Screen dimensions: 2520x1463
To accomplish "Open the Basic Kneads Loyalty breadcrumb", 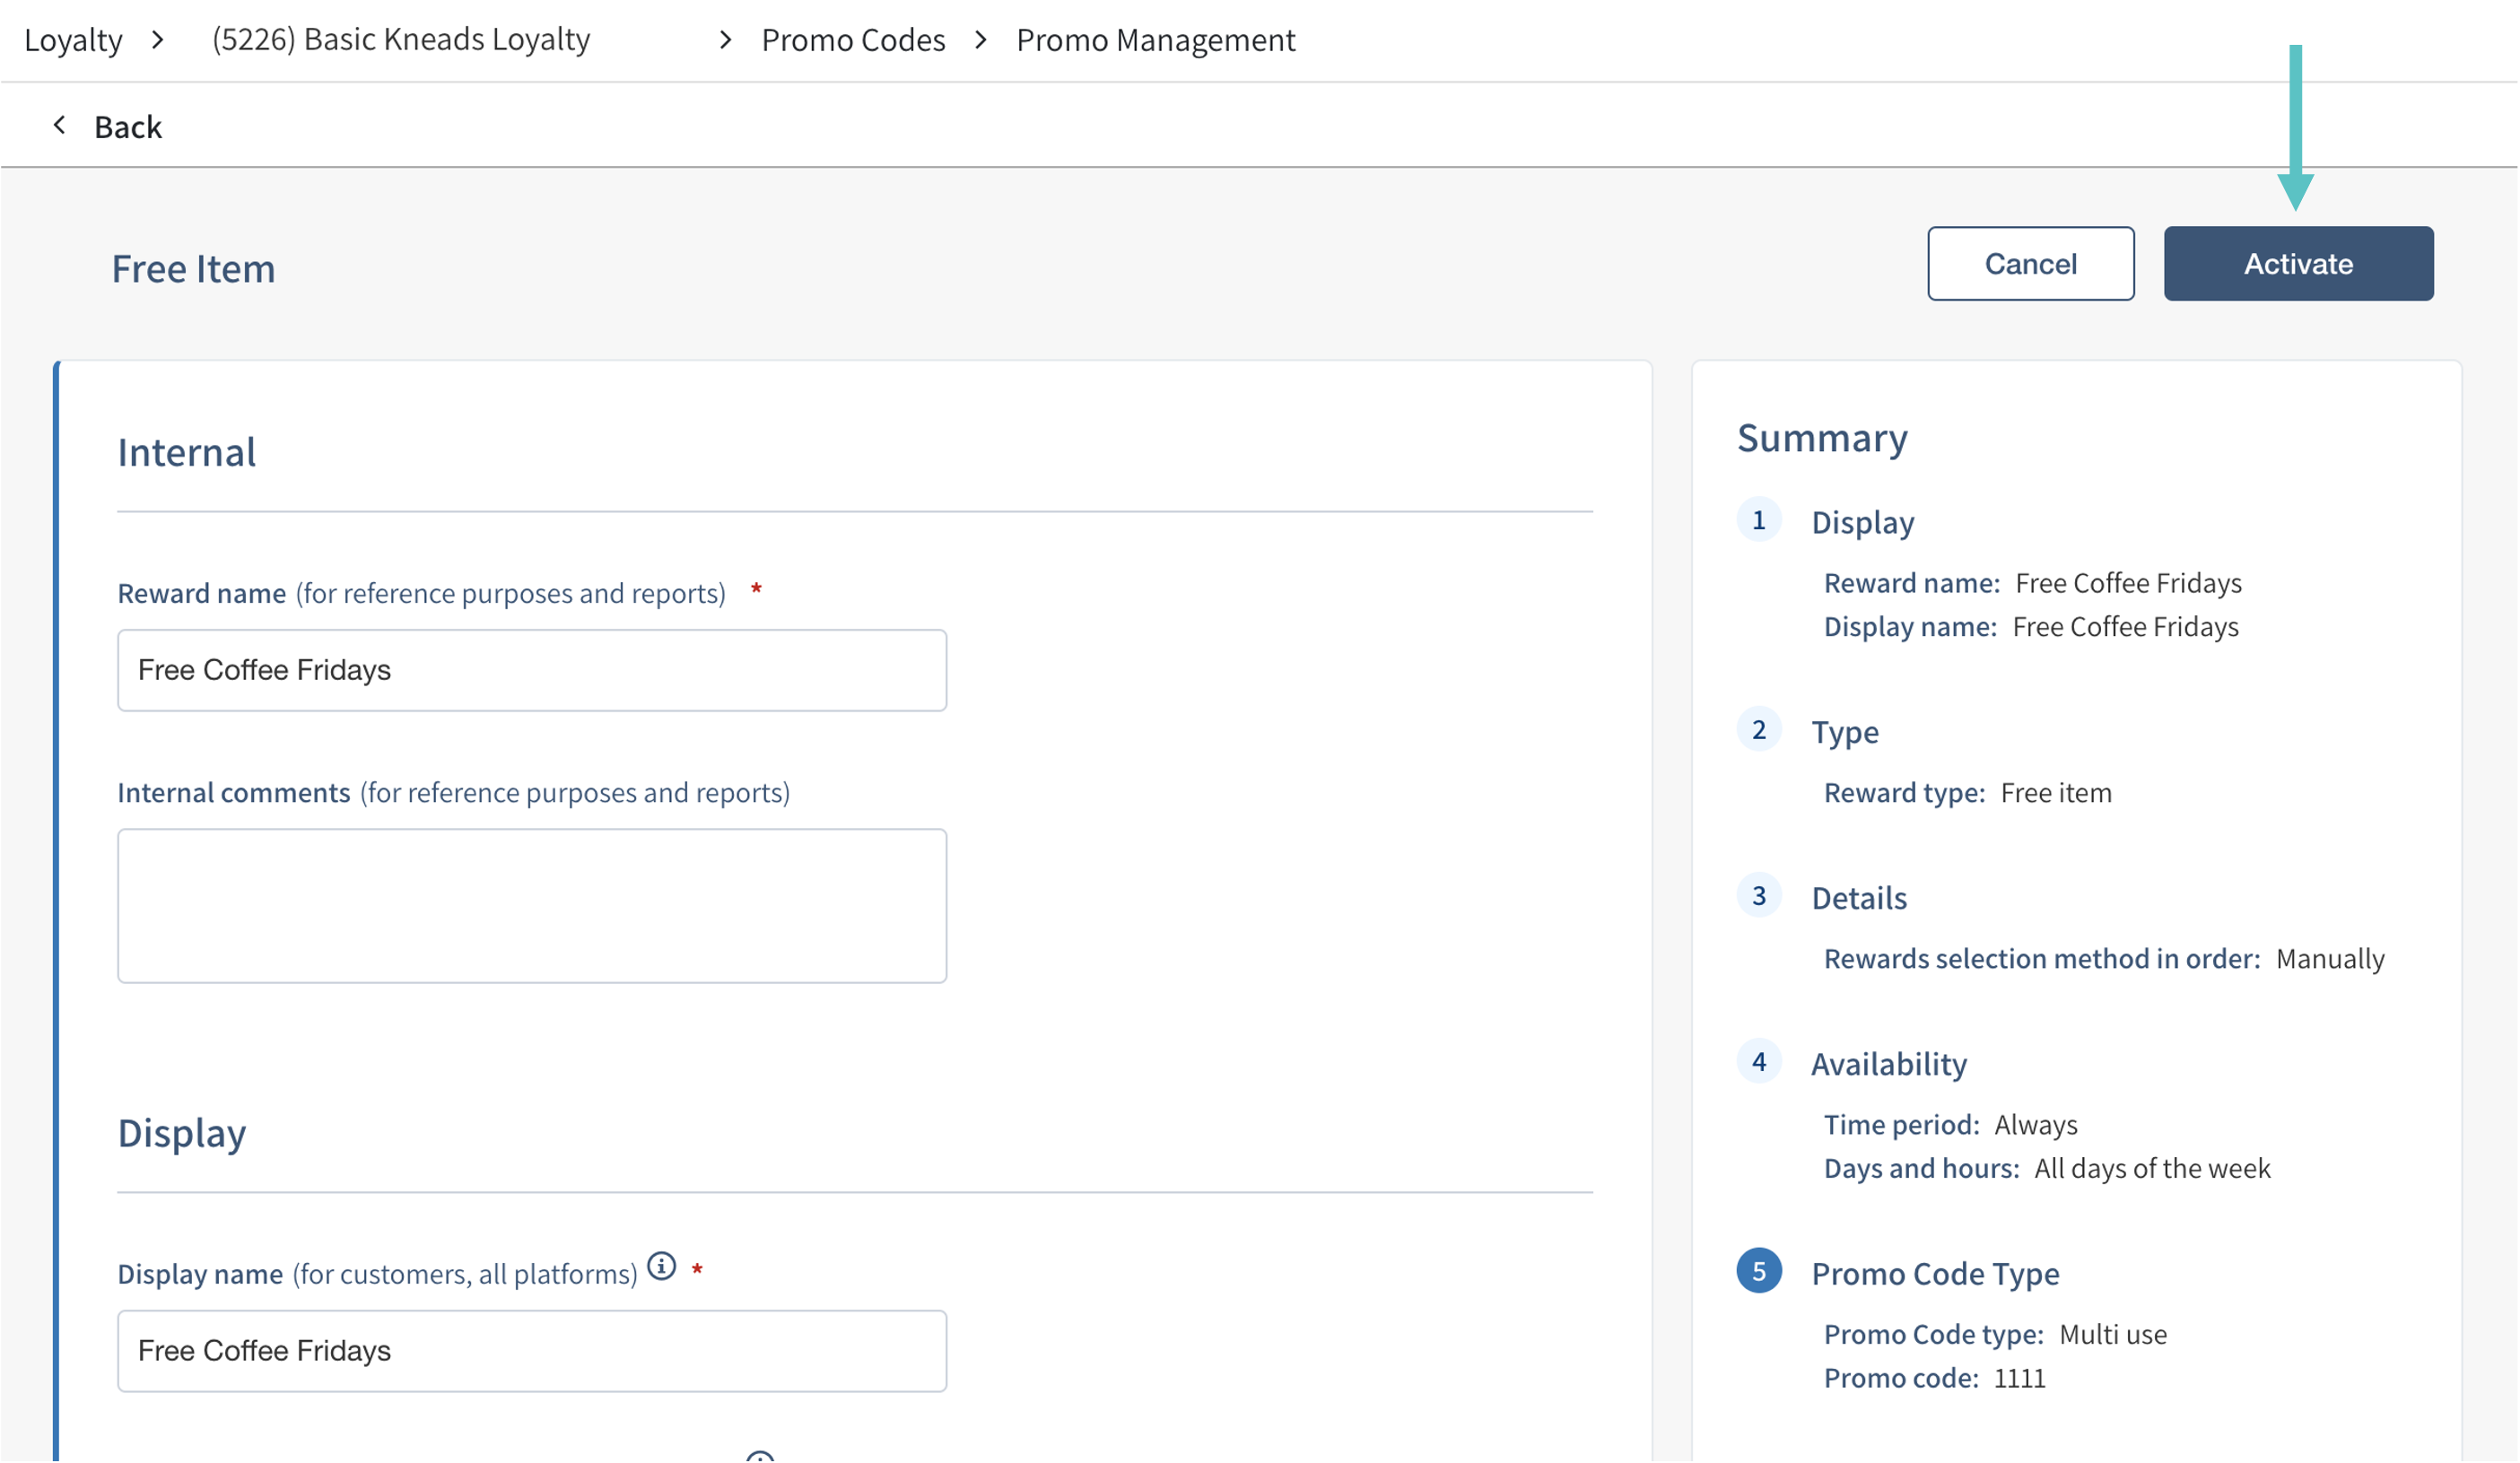I will tap(400, 40).
